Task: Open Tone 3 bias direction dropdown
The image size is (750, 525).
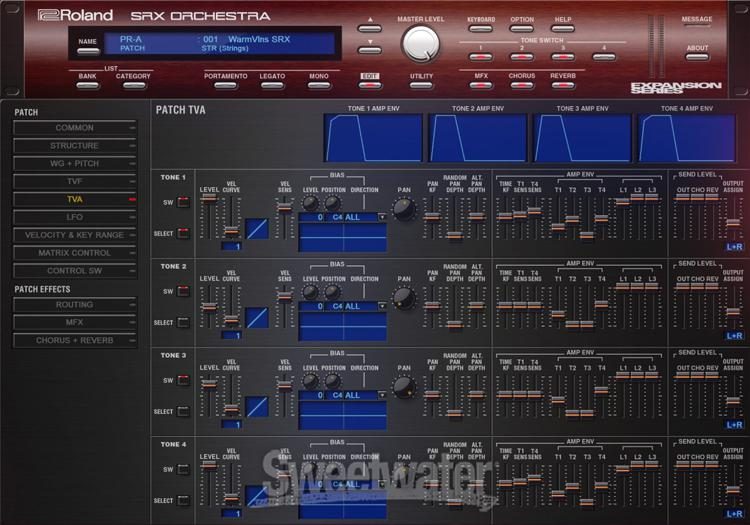Action: (x=382, y=395)
